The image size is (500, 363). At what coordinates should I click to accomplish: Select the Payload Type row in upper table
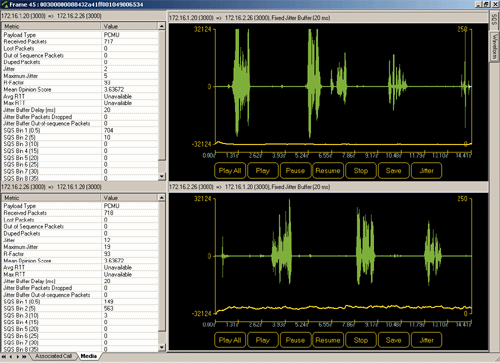click(80, 35)
